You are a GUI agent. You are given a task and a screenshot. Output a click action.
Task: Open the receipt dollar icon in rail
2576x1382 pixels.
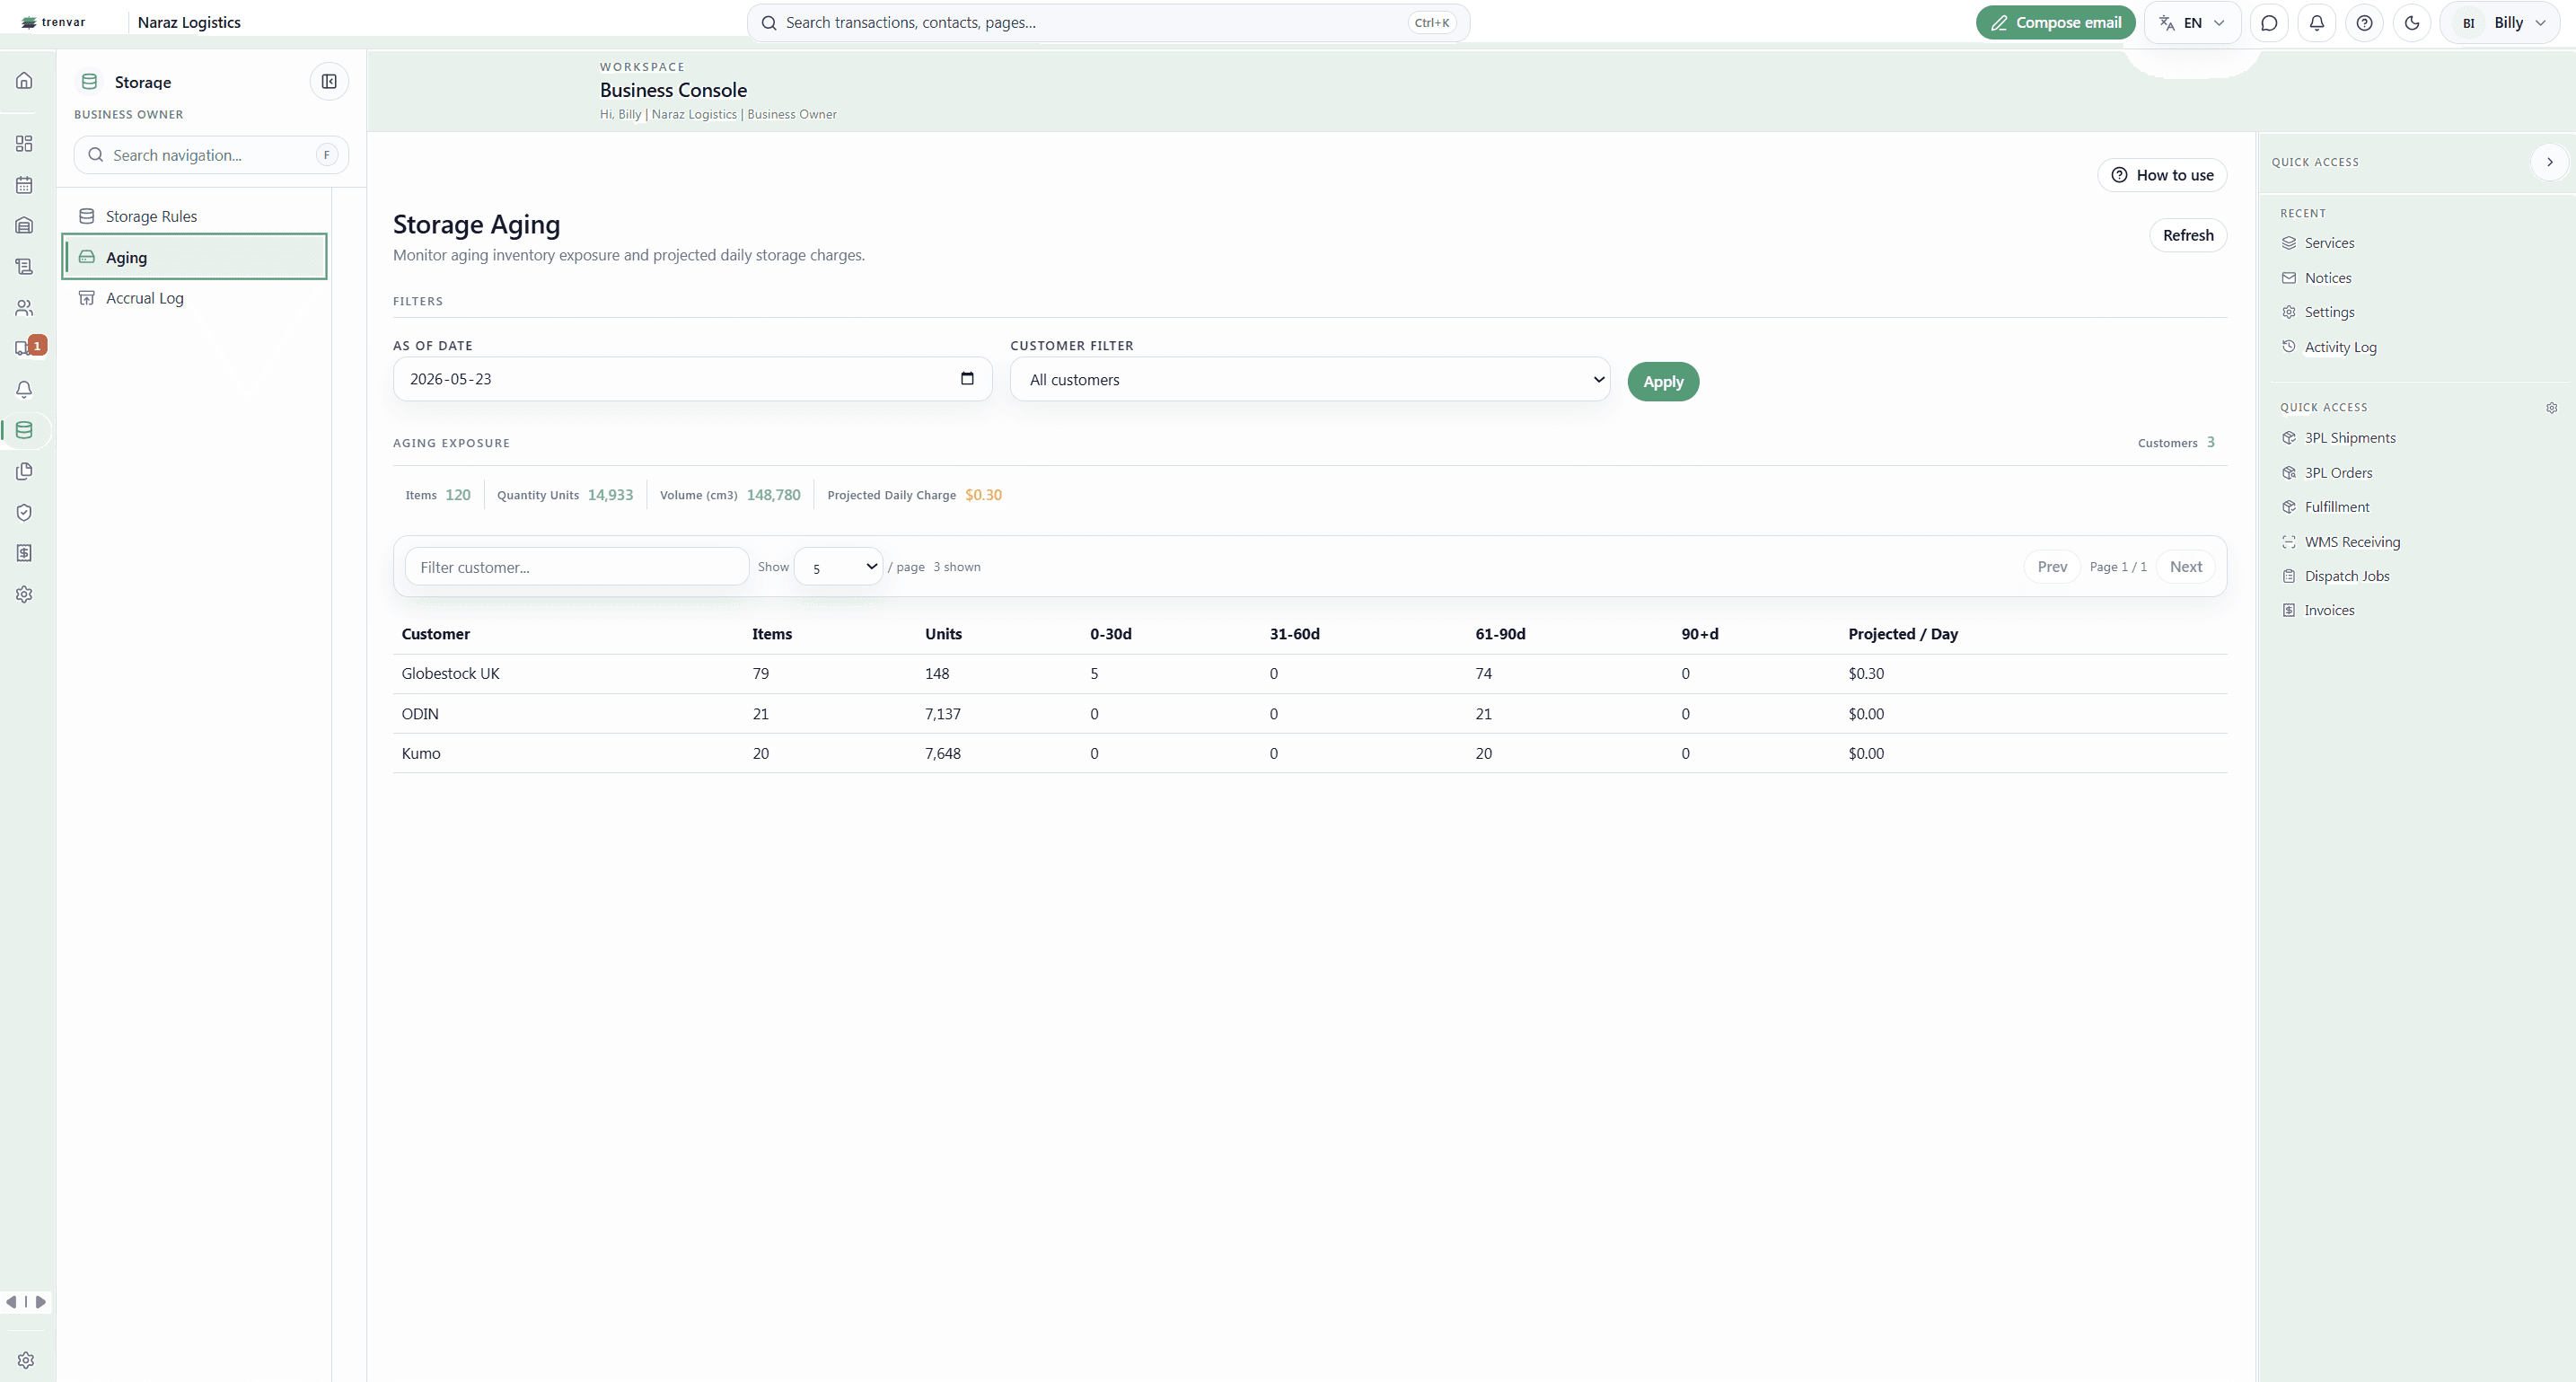[24, 553]
